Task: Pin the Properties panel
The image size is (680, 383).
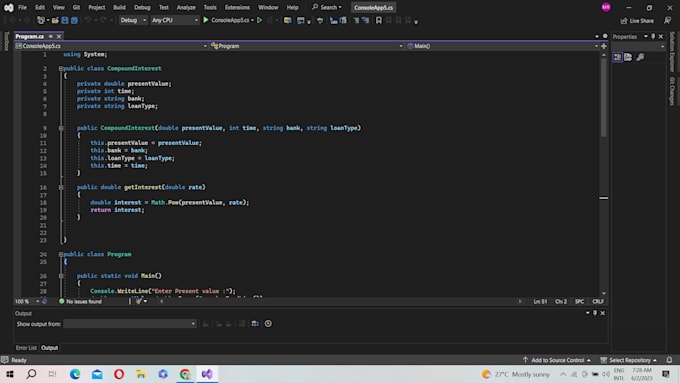Action: [653, 37]
